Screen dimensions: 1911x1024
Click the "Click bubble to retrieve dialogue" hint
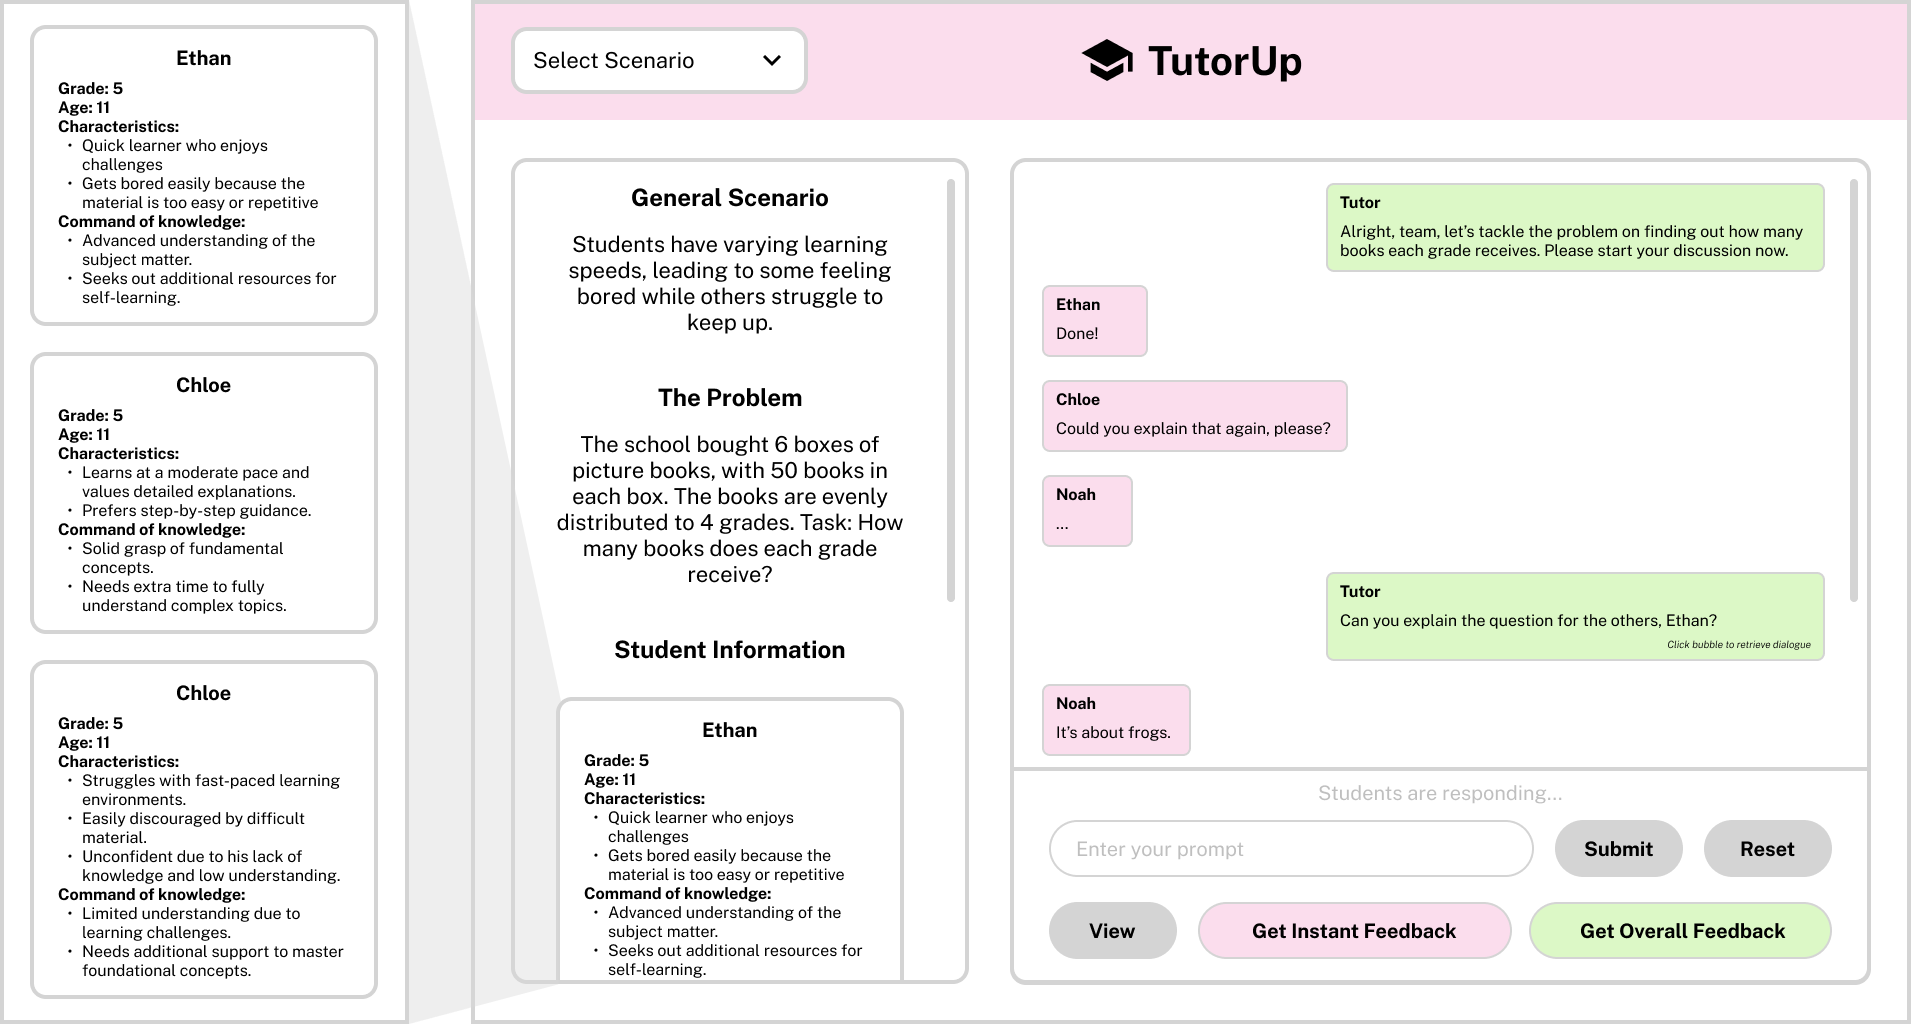1738,645
